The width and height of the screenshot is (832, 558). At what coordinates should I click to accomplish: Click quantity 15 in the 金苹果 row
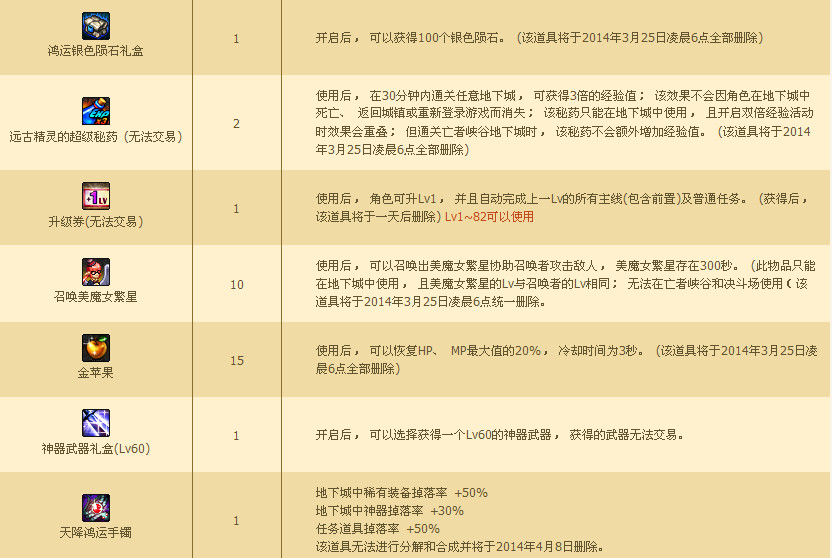237,360
